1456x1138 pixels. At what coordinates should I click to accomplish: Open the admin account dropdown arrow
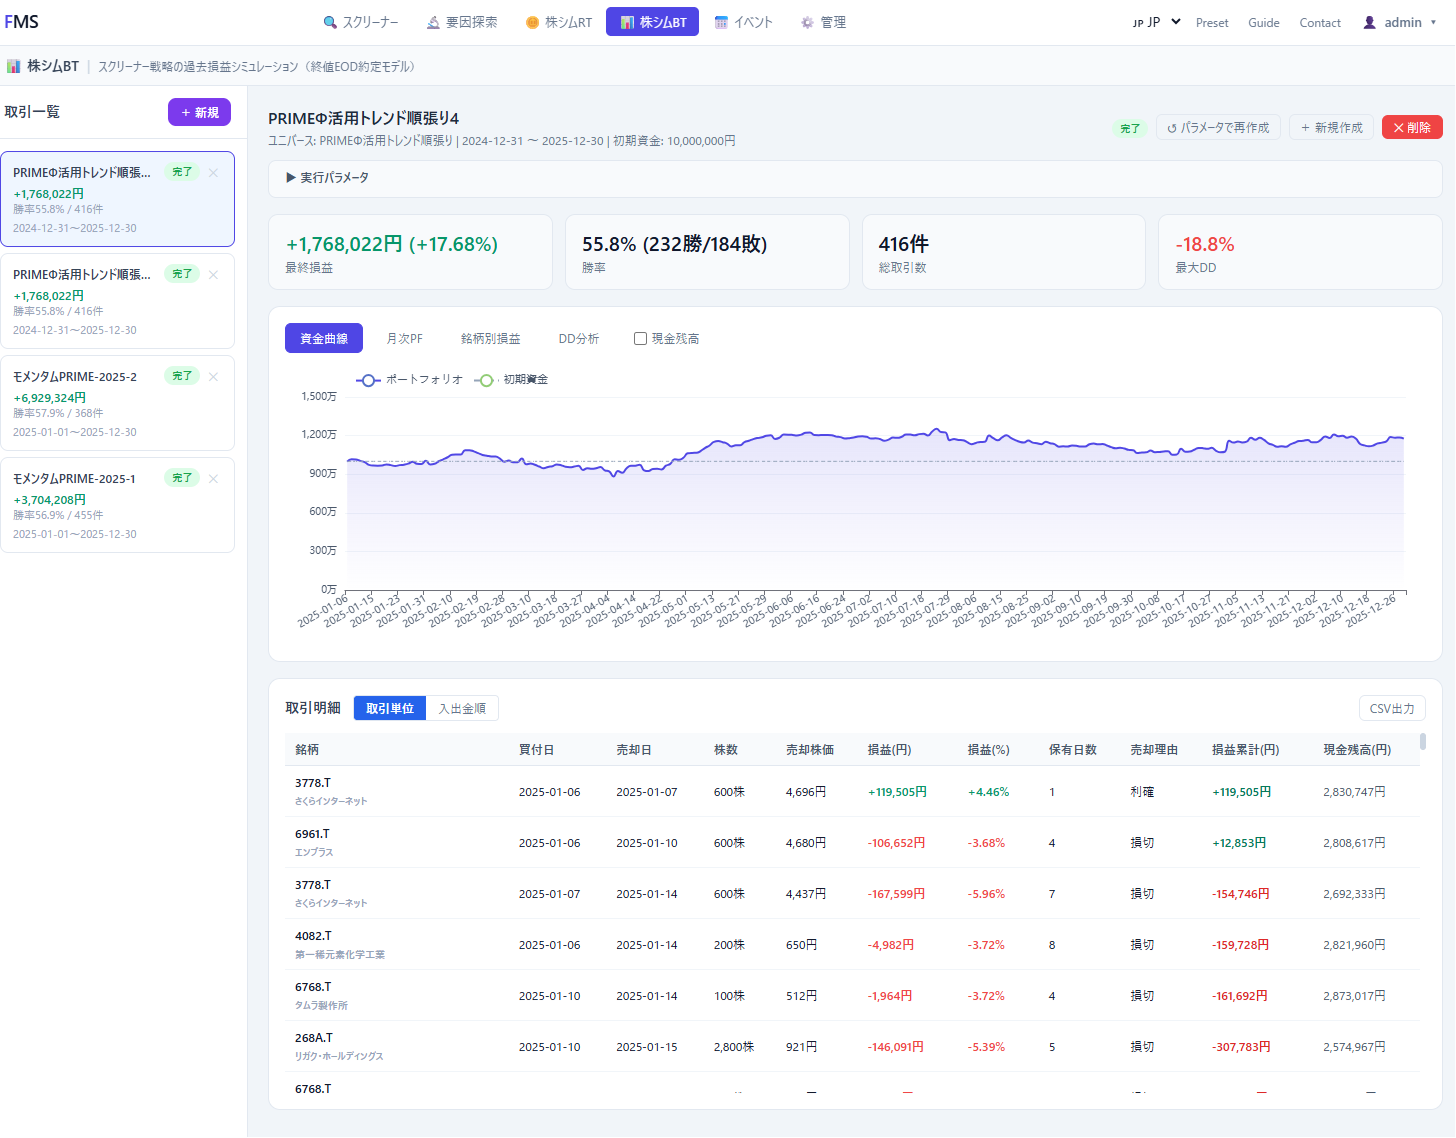[x=1433, y=22]
